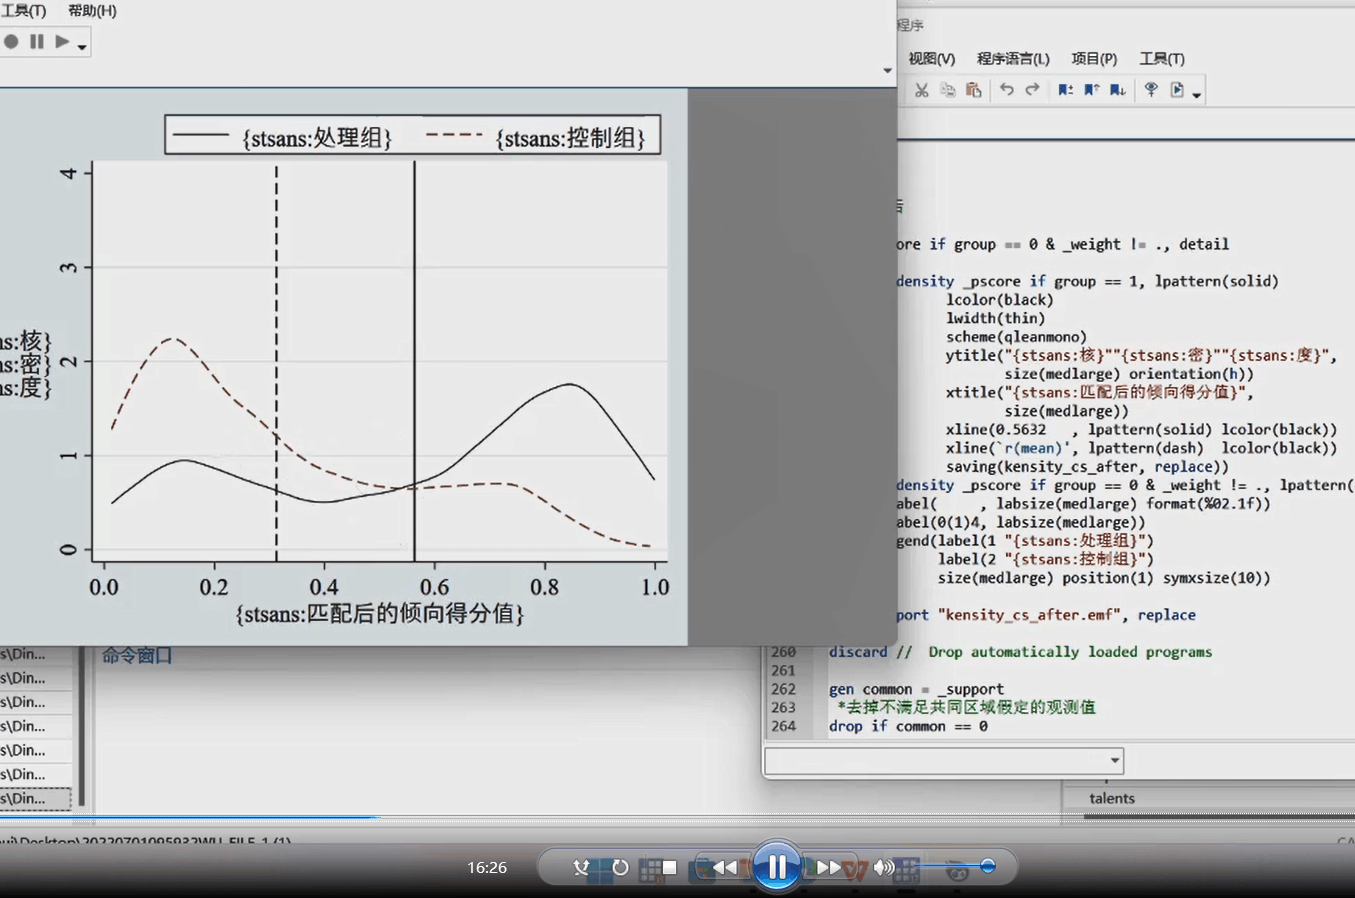Click the rewind previous button in player
The image size is (1355, 898).
(x=726, y=867)
